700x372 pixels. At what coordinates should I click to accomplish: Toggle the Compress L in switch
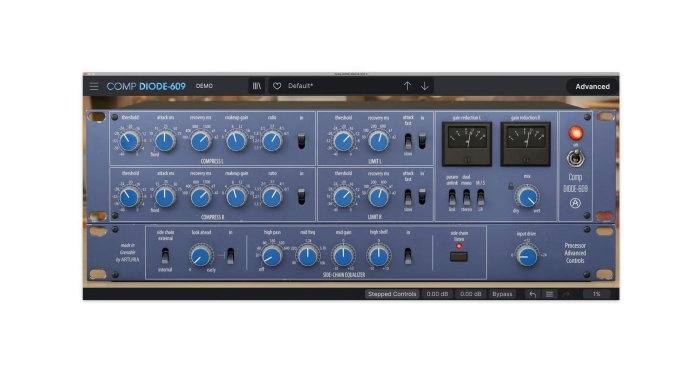point(302,141)
